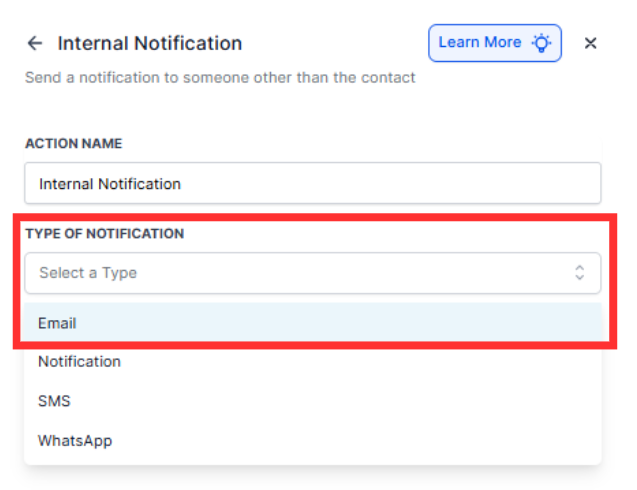This screenshot has height=490, width=637.
Task: Close the Internal Notification panel with X
Action: tap(591, 43)
